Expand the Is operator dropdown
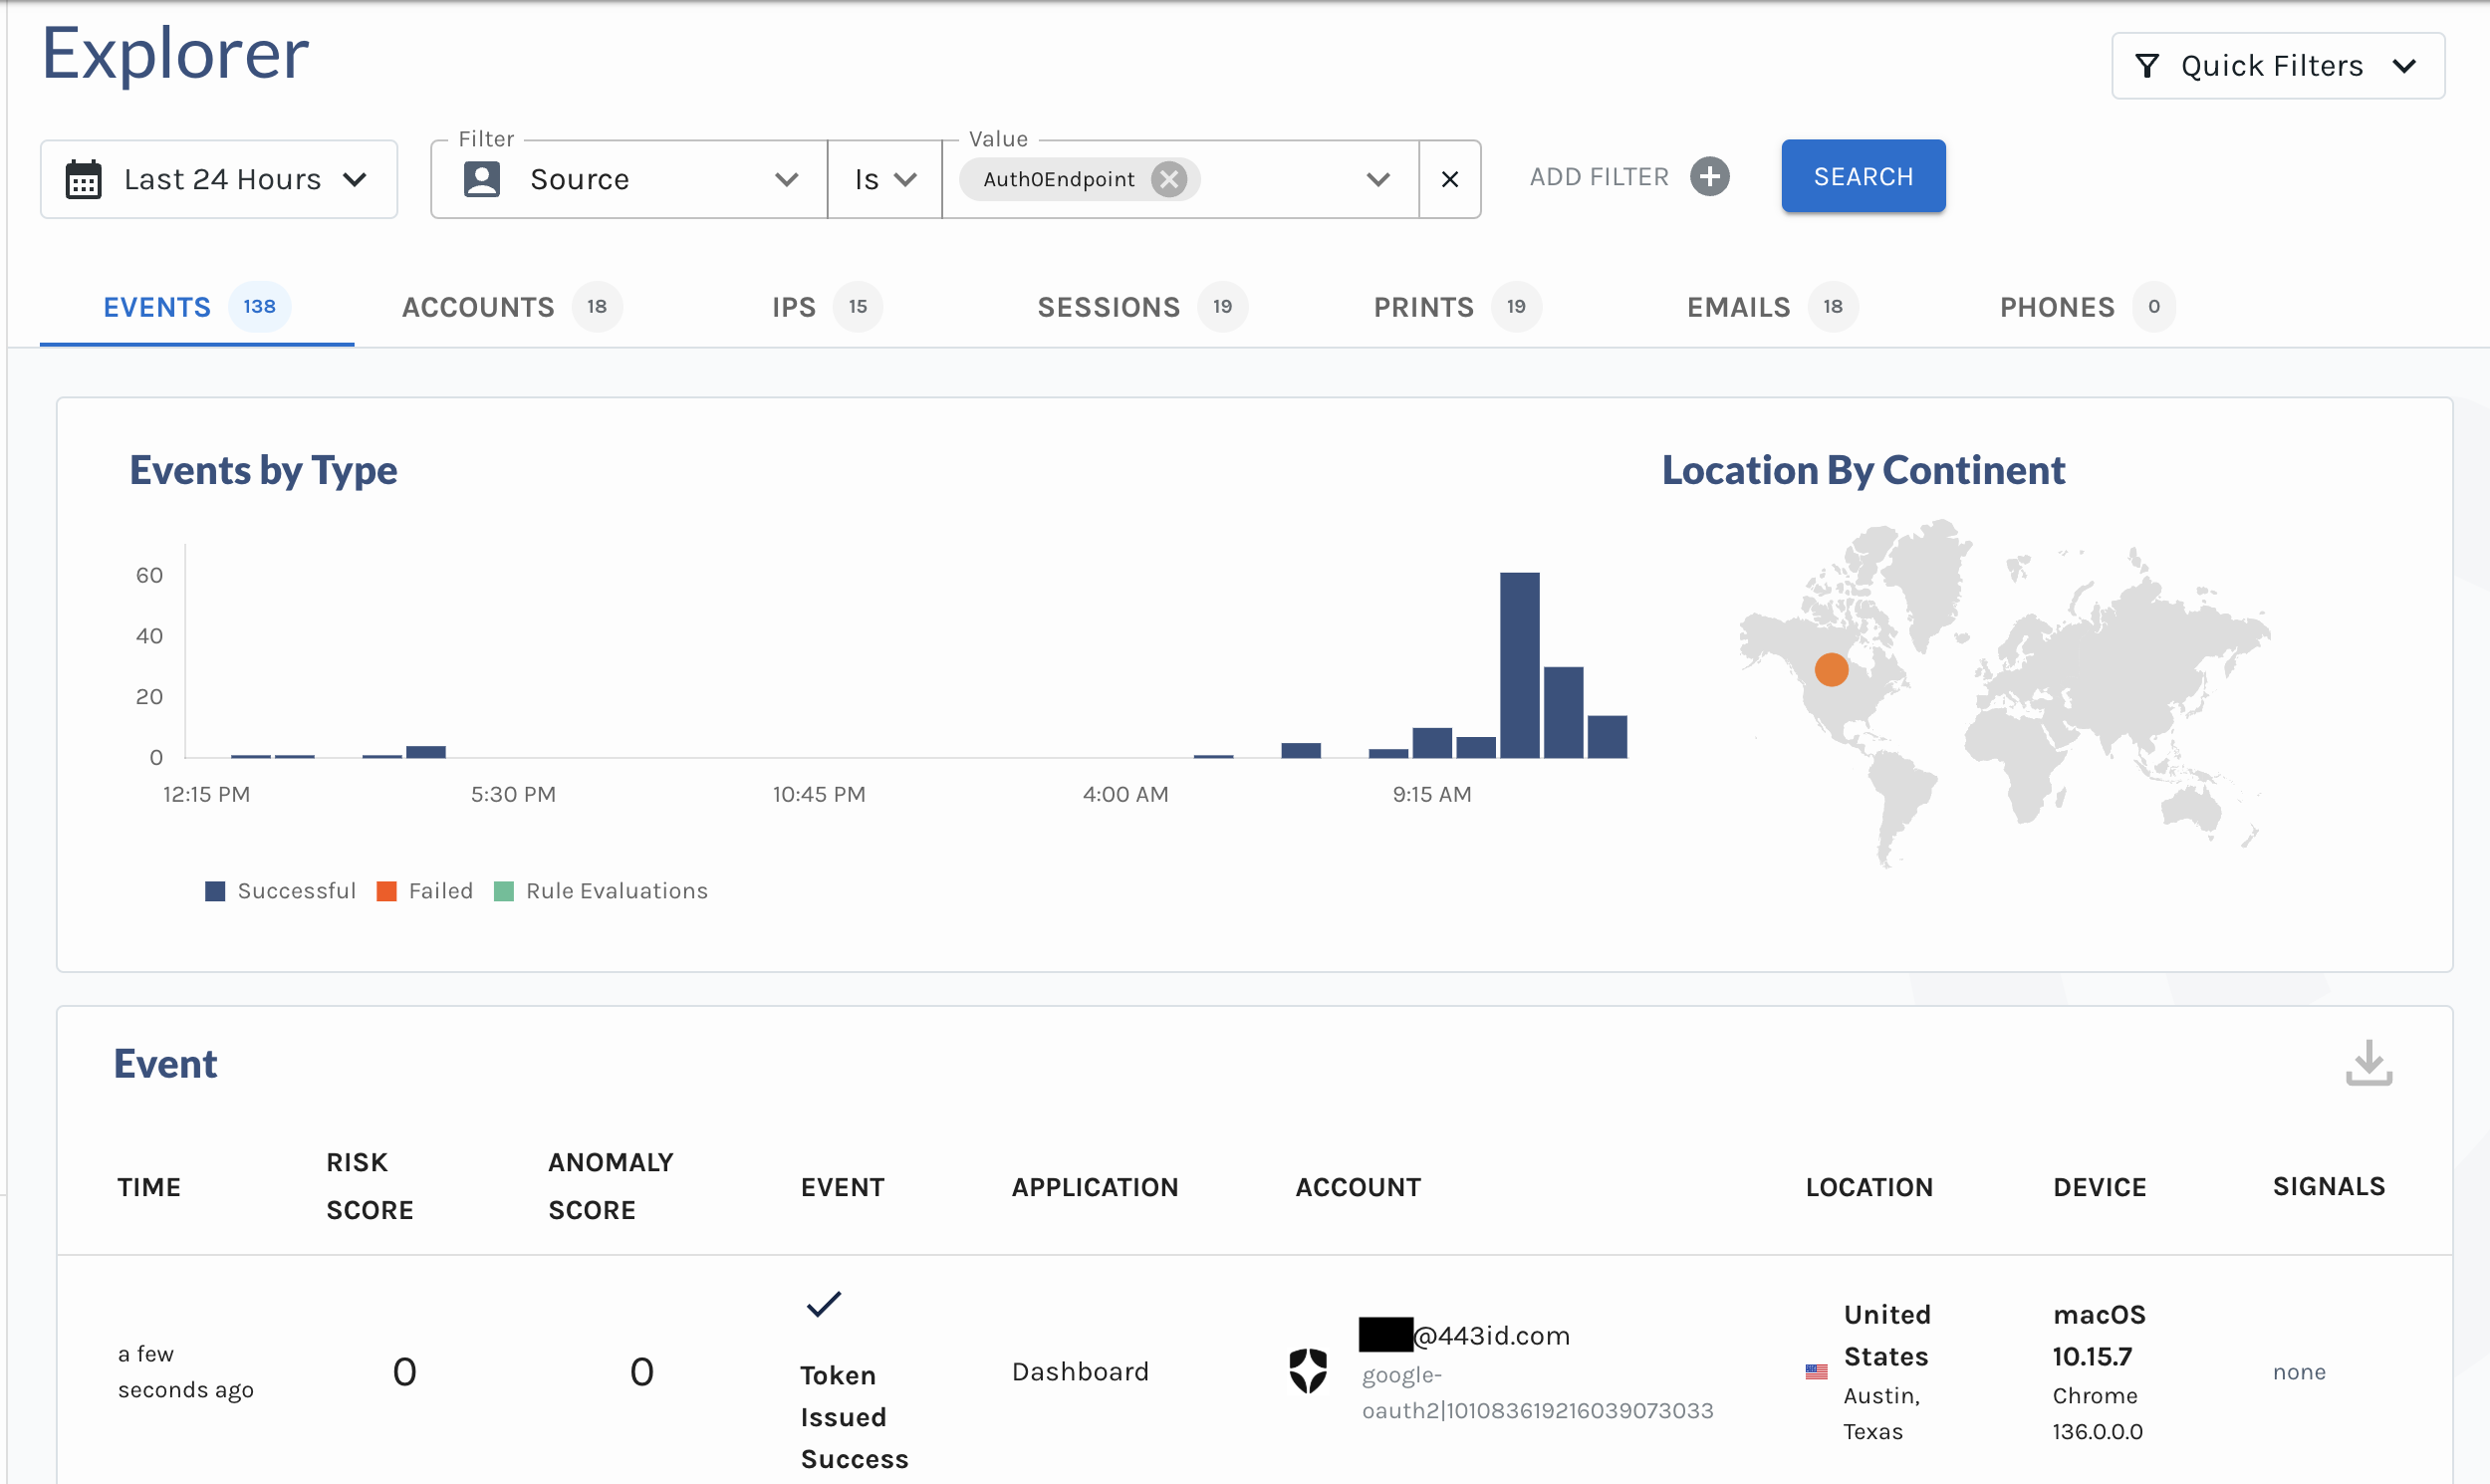The width and height of the screenshot is (2490, 1484). click(x=884, y=180)
